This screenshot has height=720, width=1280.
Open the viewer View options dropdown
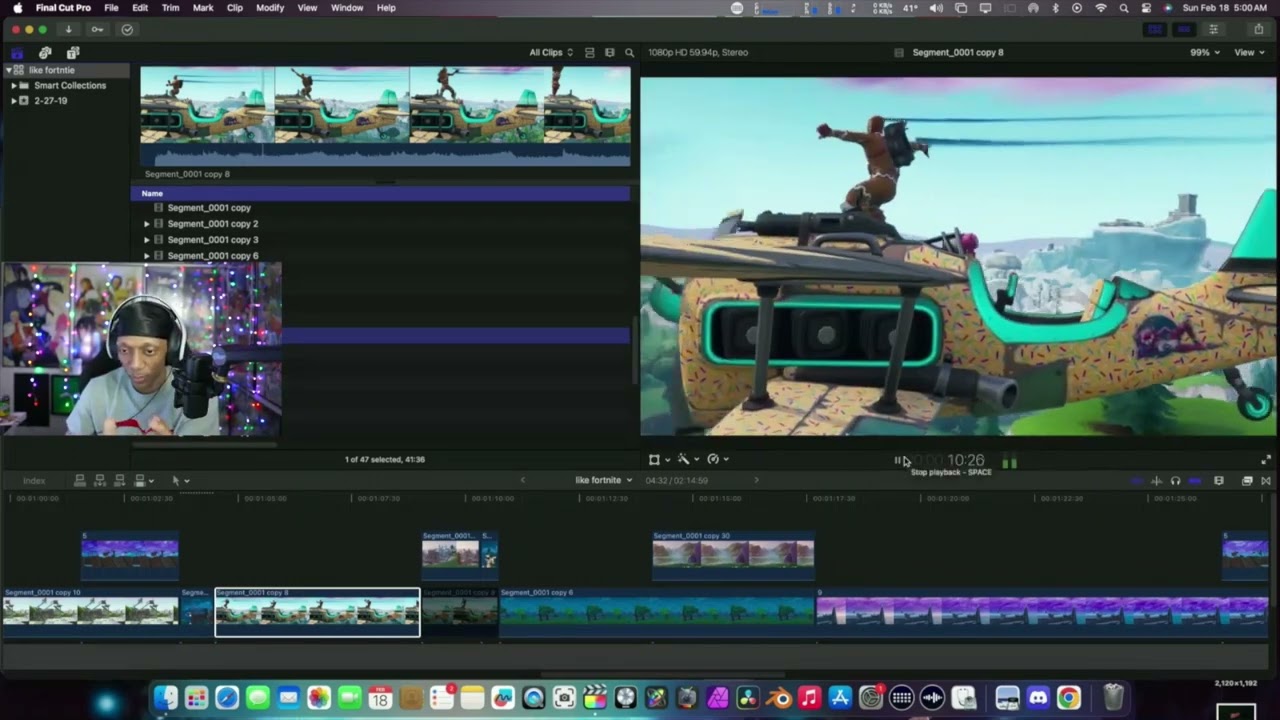1249,52
